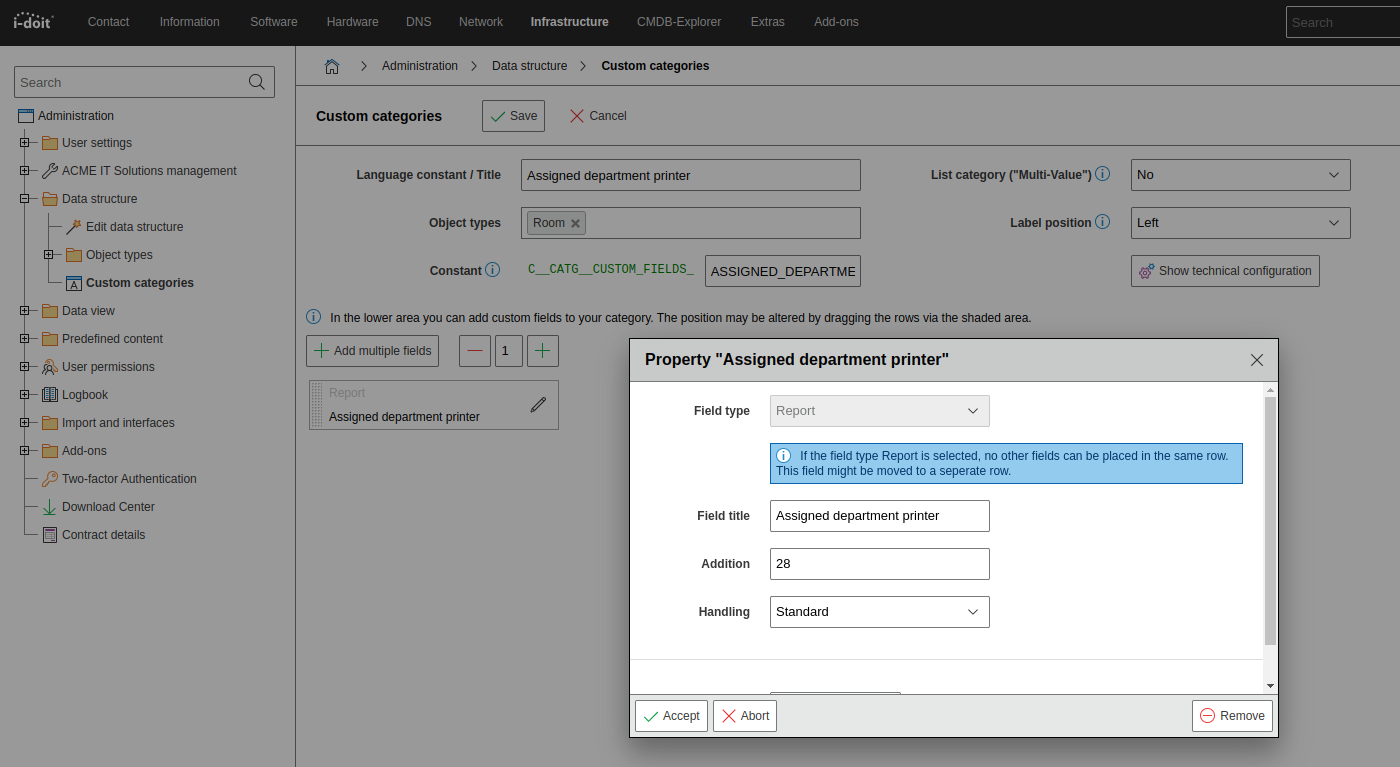Click the green plus field count button

pos(542,351)
